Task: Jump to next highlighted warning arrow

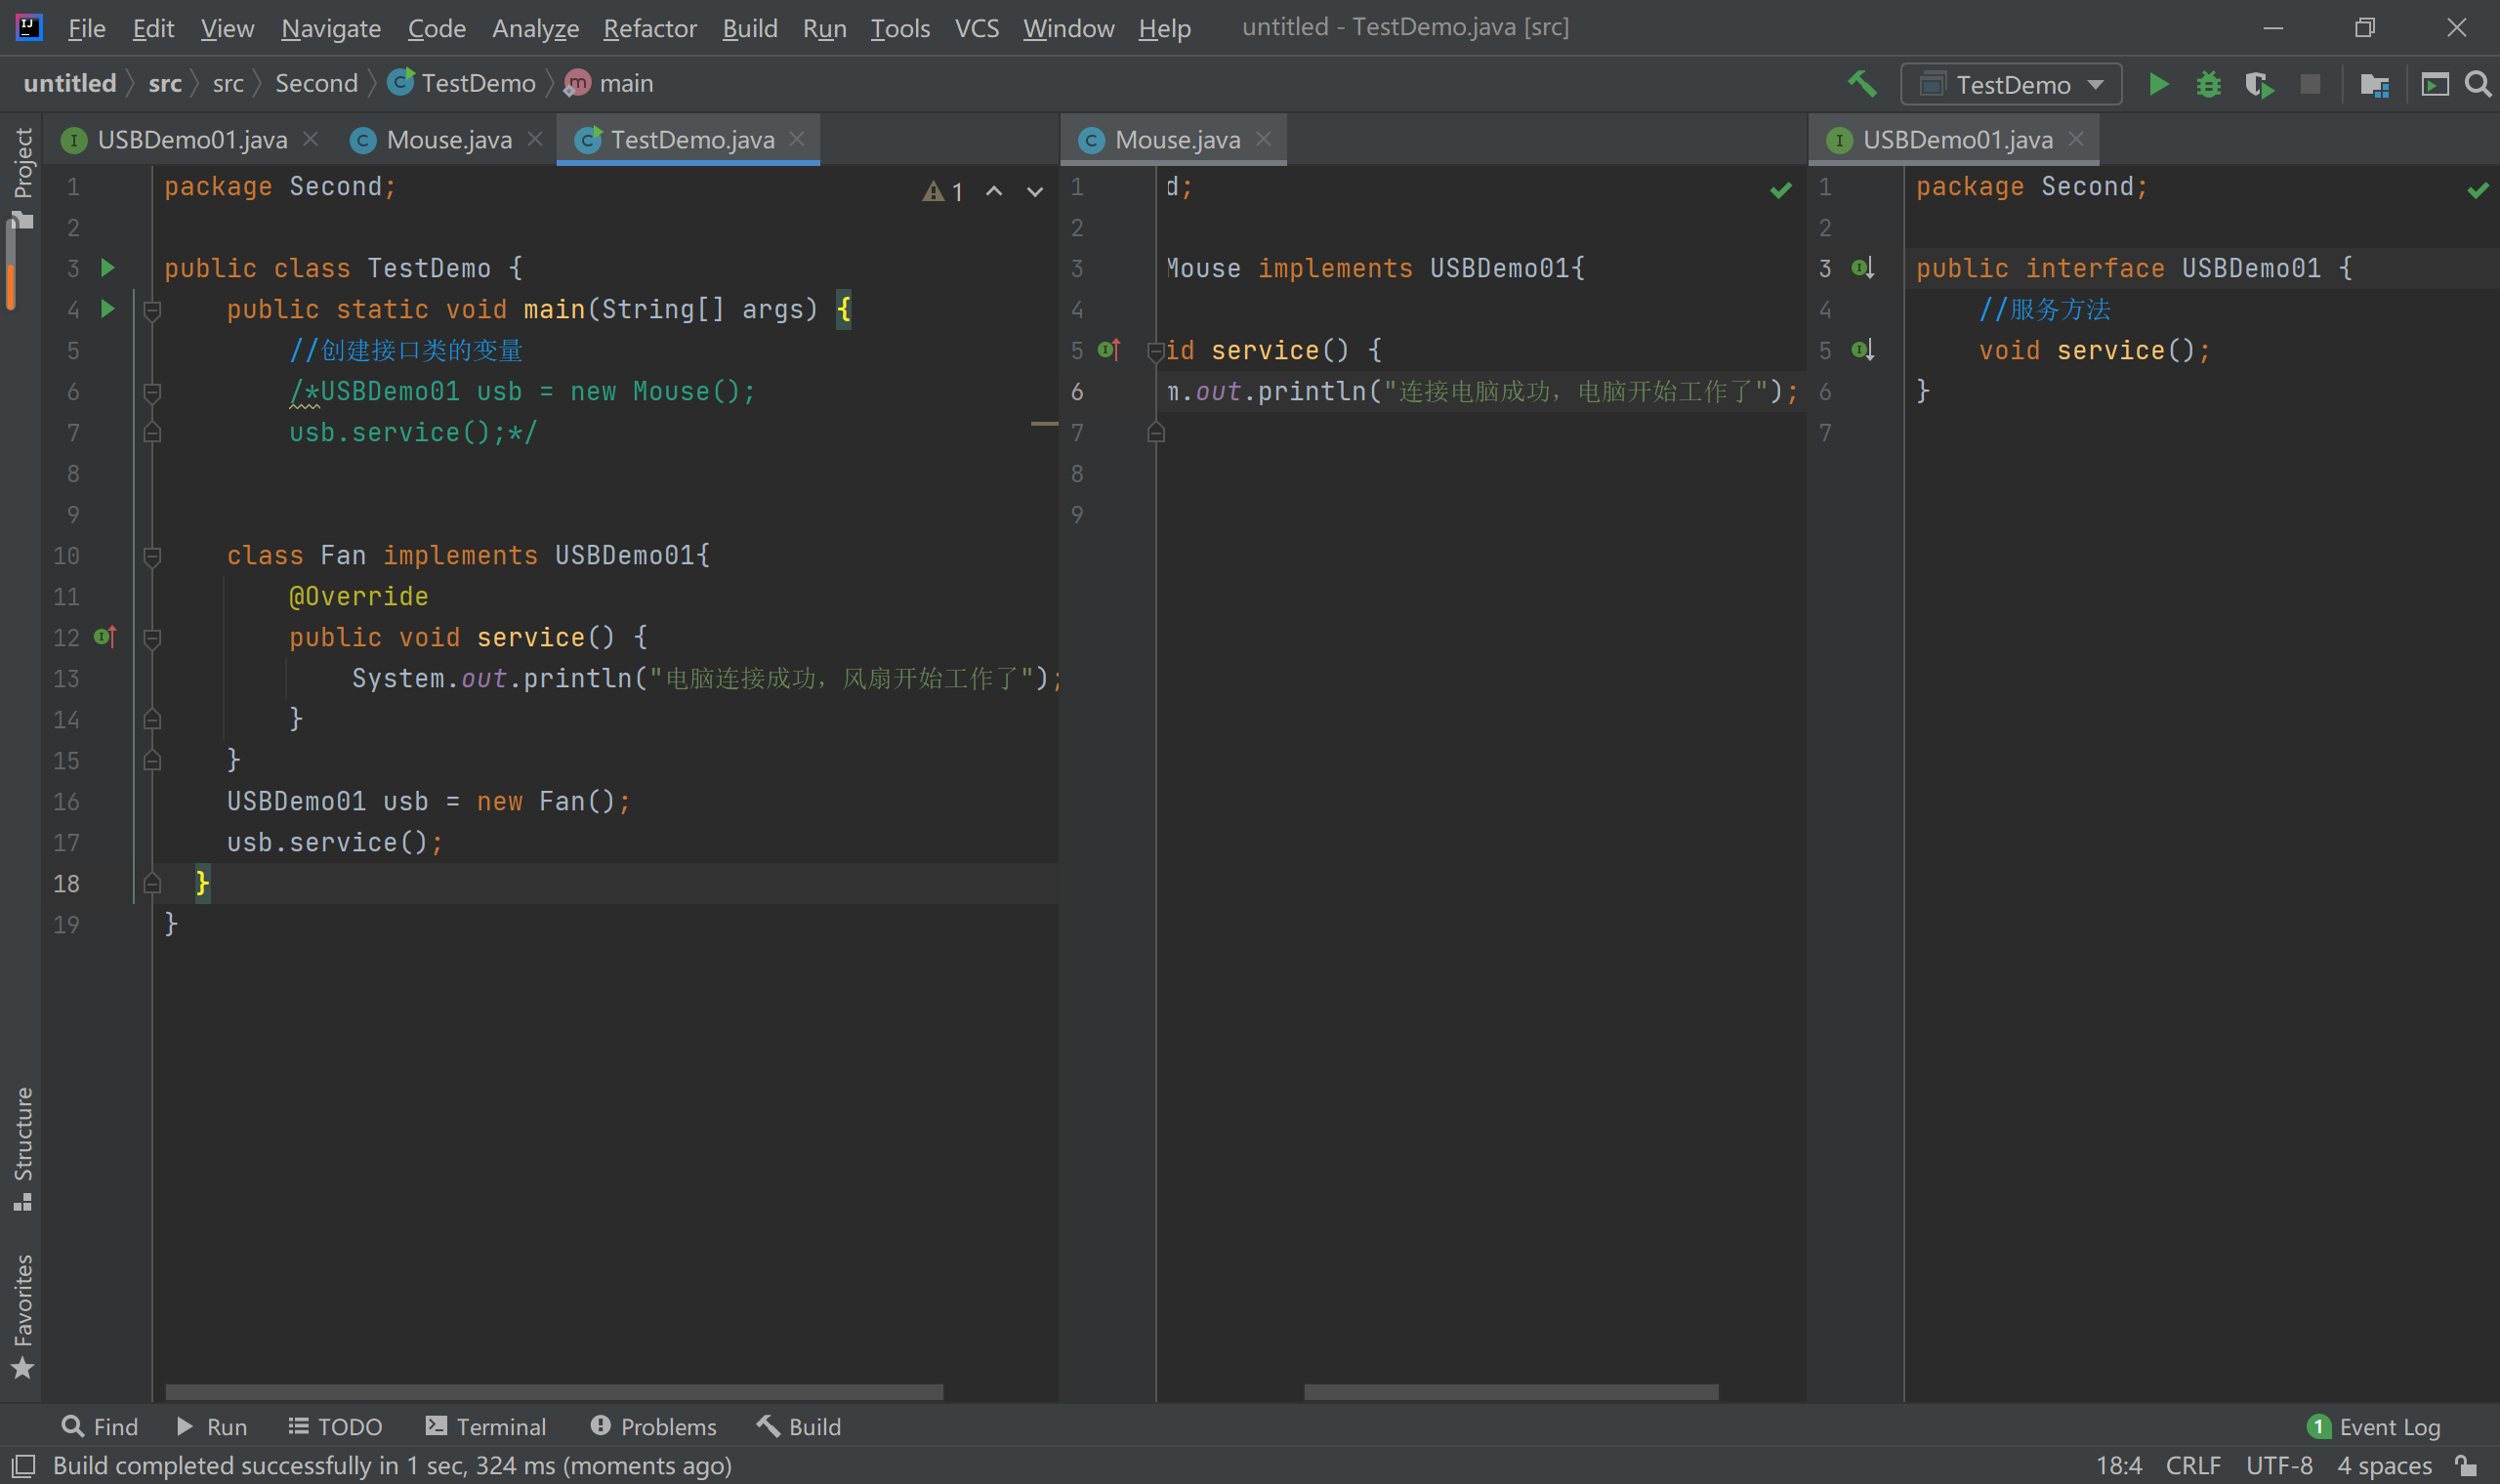Action: tap(1035, 191)
